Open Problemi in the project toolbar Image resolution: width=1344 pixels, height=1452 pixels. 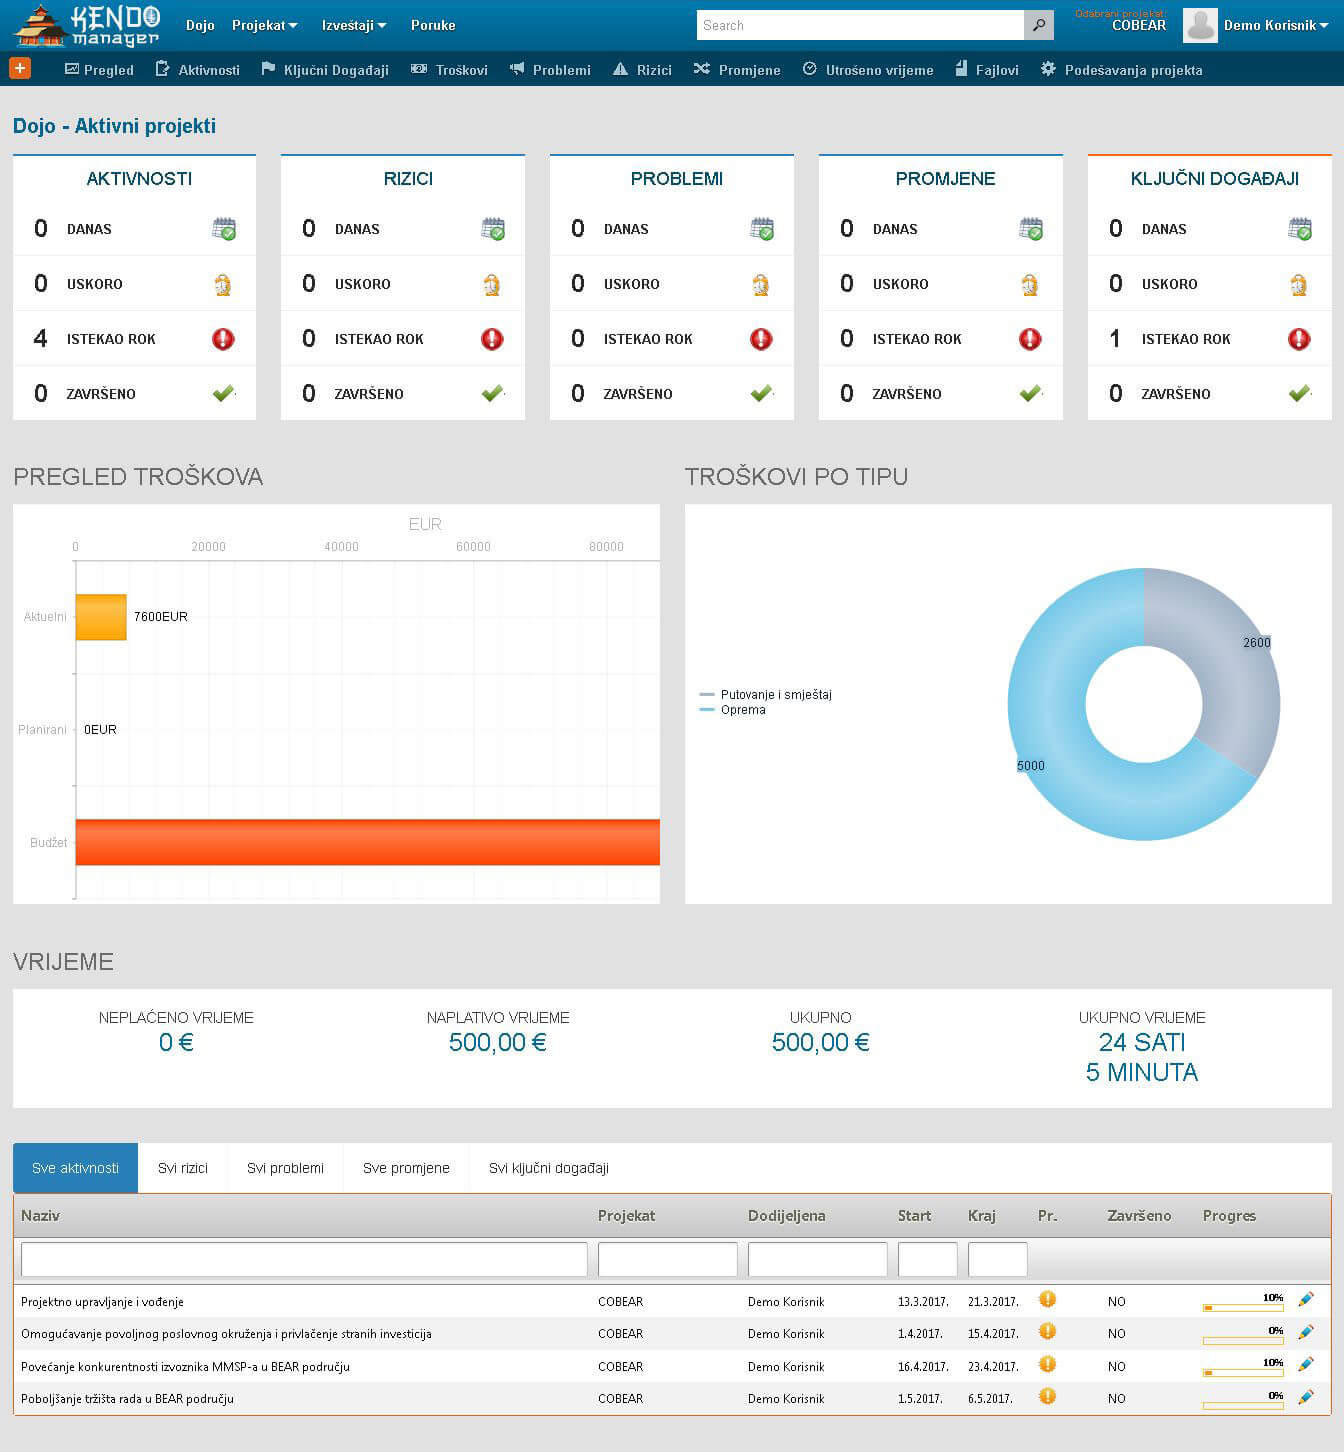[550, 69]
